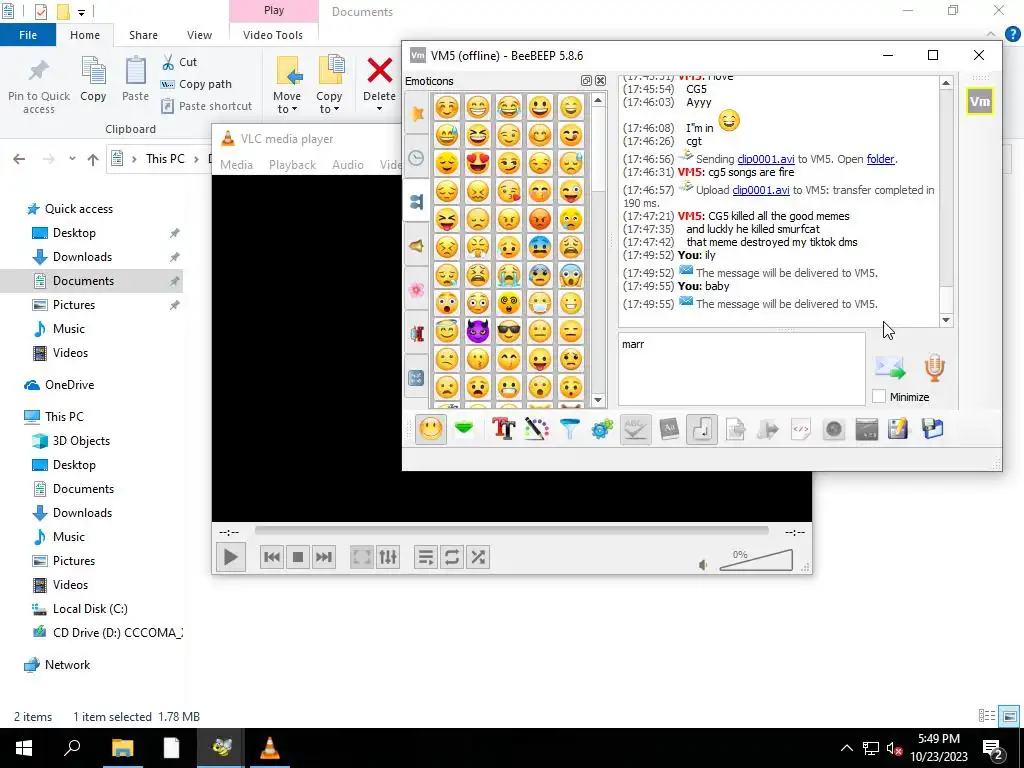This screenshot has height=768, width=1024.
Task: Open the font color picker pencil icon
Action: tap(536, 429)
